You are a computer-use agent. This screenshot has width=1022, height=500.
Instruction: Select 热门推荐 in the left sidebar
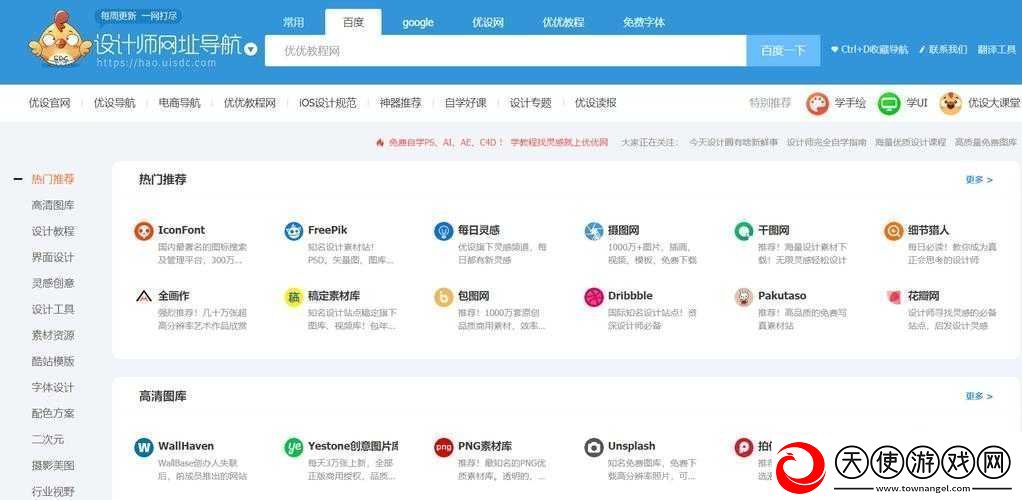pos(53,179)
